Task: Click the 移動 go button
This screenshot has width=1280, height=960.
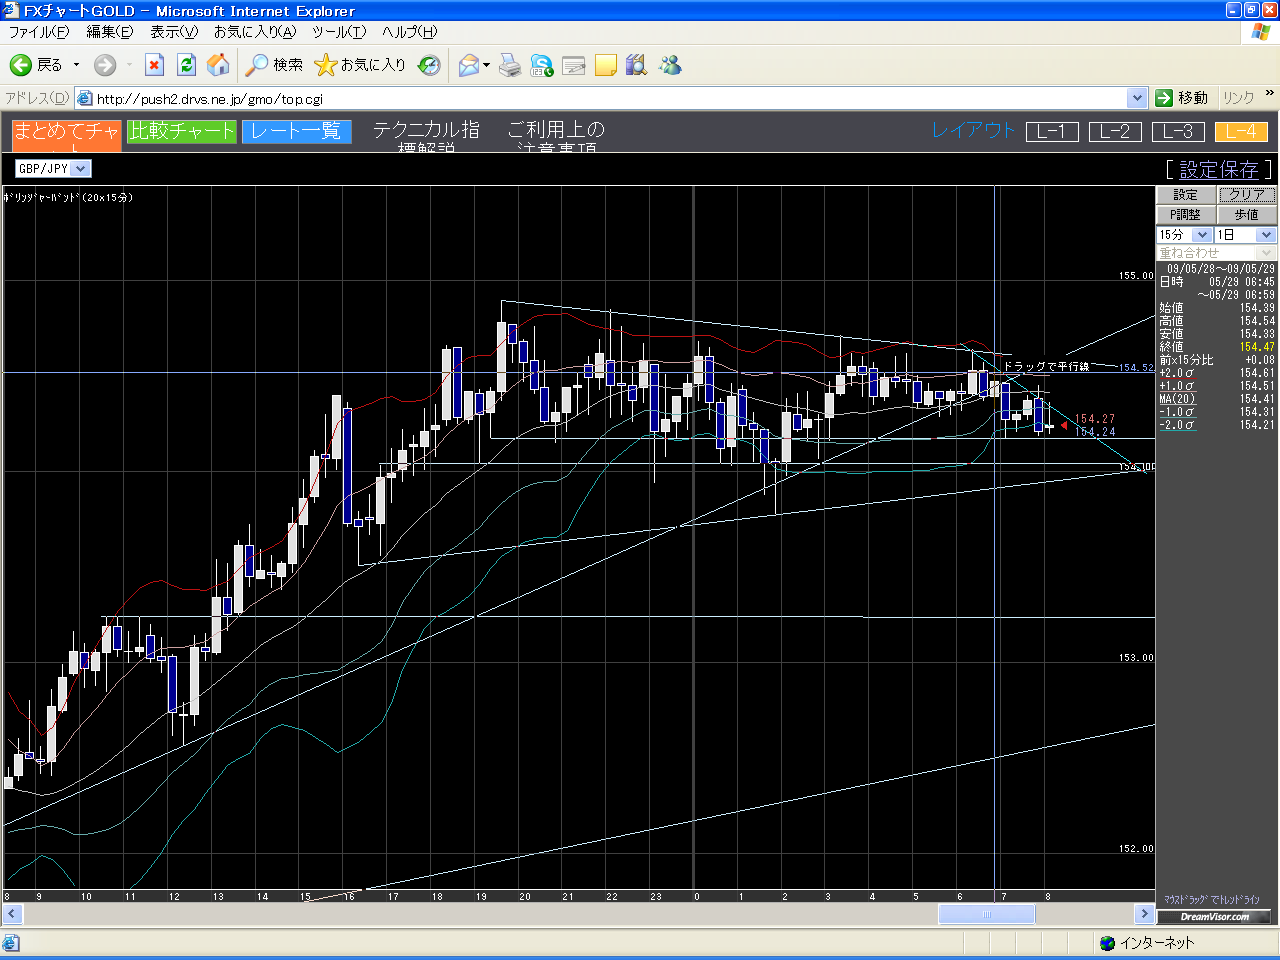Action: [1182, 98]
